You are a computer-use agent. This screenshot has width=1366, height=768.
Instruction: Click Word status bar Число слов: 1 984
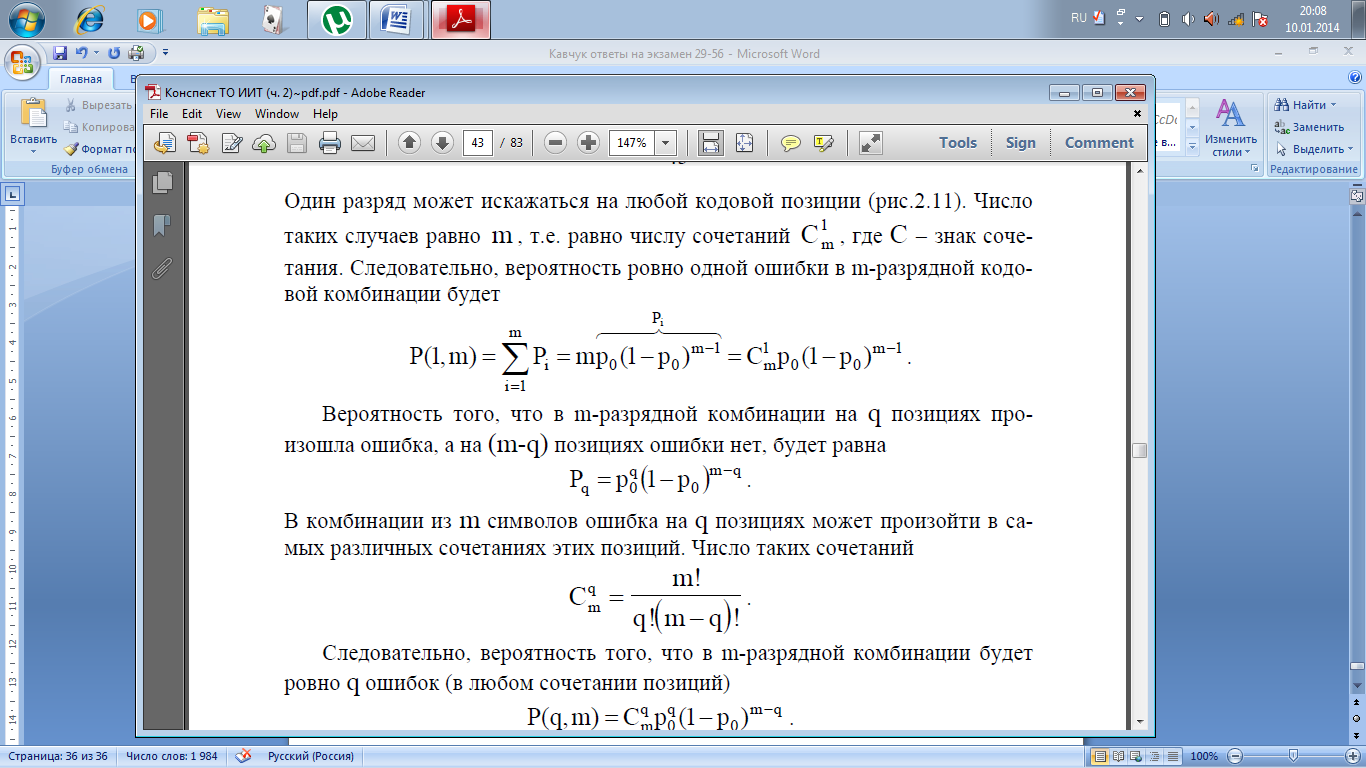coord(172,757)
